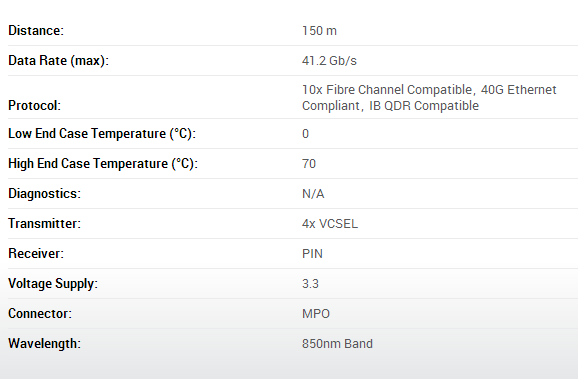
Task: Click the Protocol label
Action: (x=34, y=106)
